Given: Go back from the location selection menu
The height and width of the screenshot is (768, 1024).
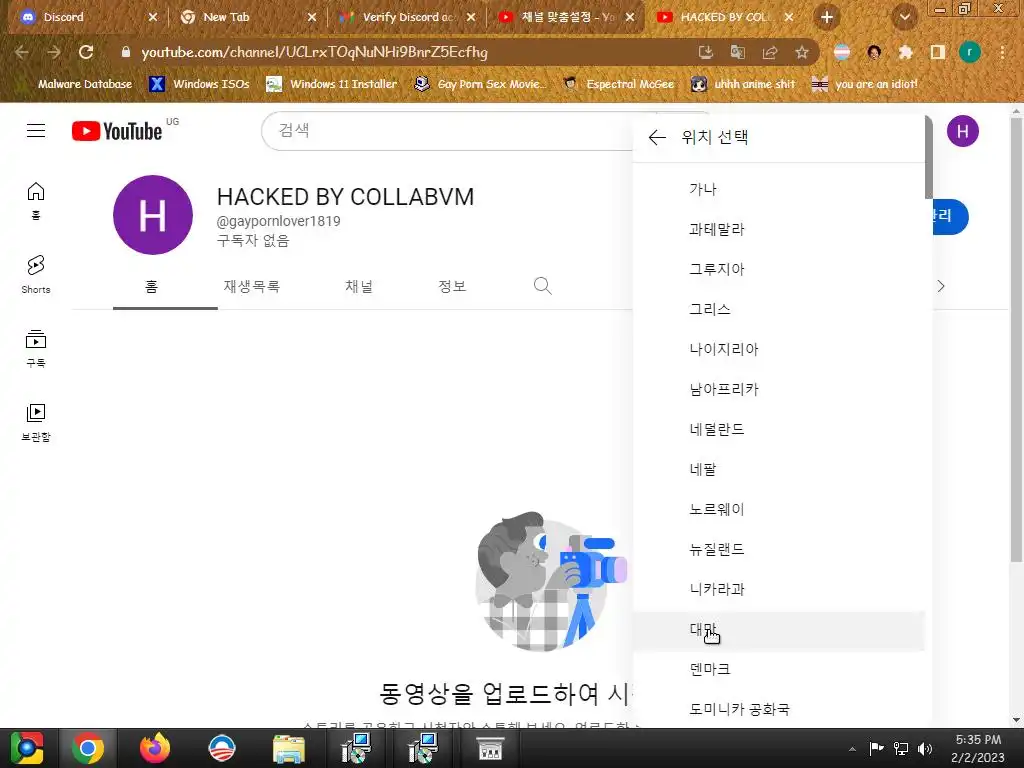Looking at the screenshot, I should (657, 137).
